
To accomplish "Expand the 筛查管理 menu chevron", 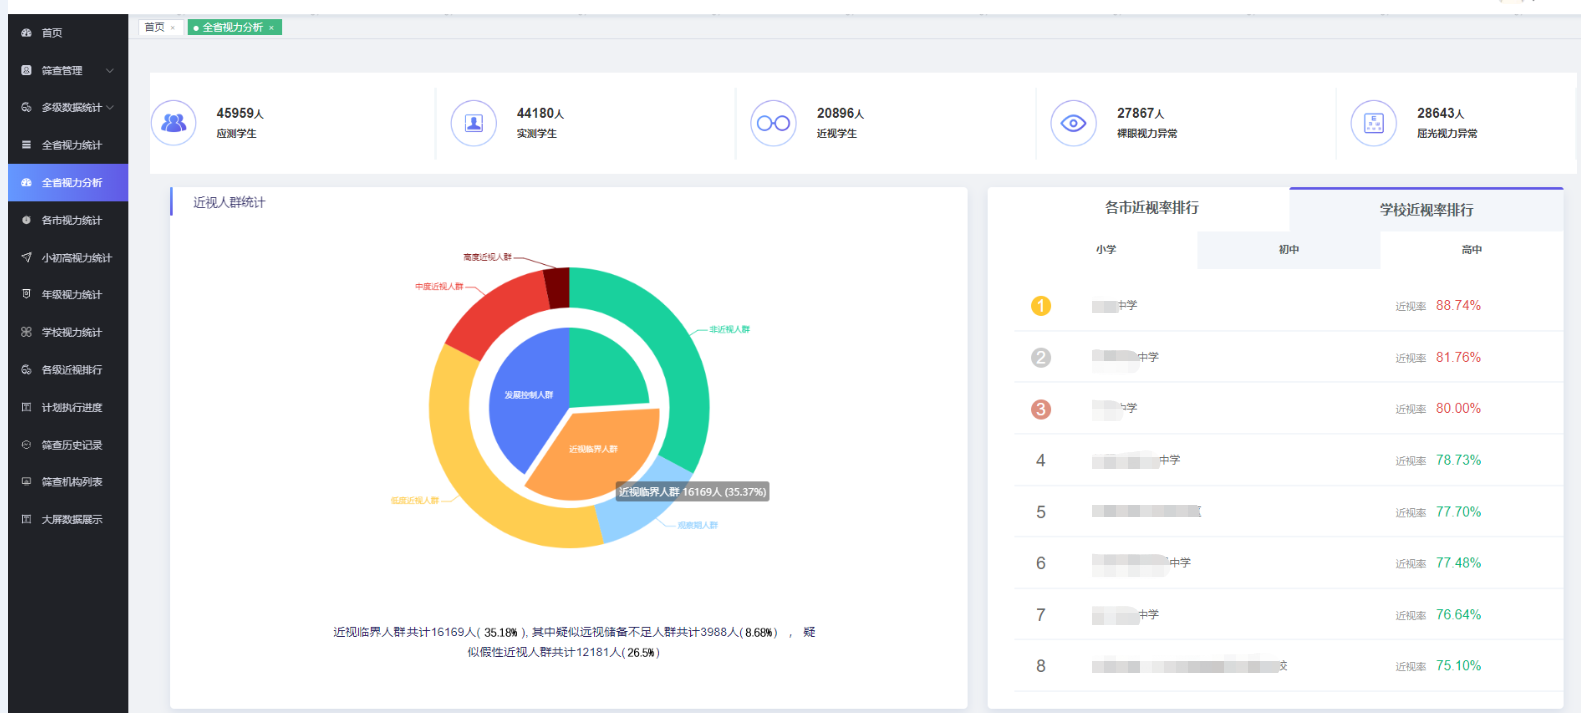I will [x=110, y=71].
